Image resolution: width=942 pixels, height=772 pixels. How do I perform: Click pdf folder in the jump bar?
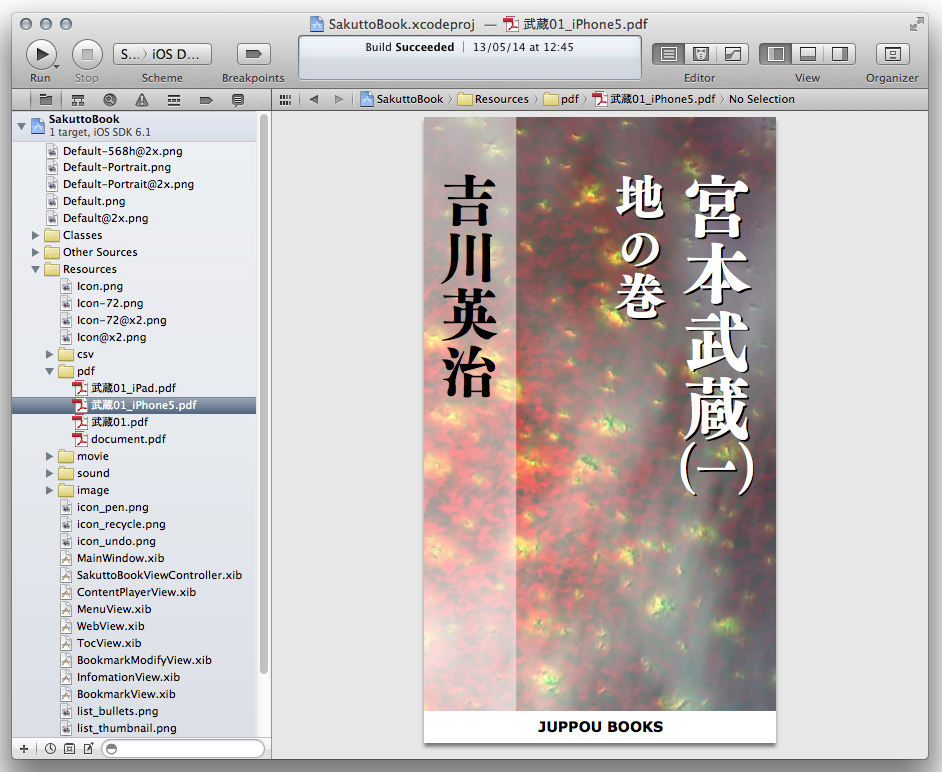(x=561, y=99)
